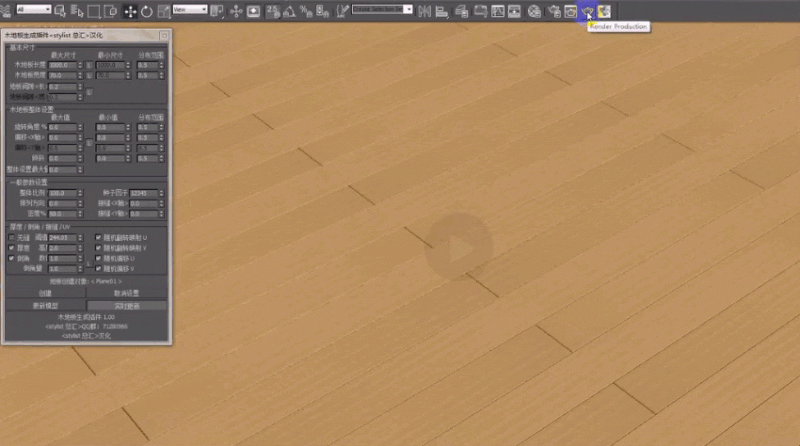Click the 取消设置 button
Viewport: 800px width, 446px height.
(127, 293)
